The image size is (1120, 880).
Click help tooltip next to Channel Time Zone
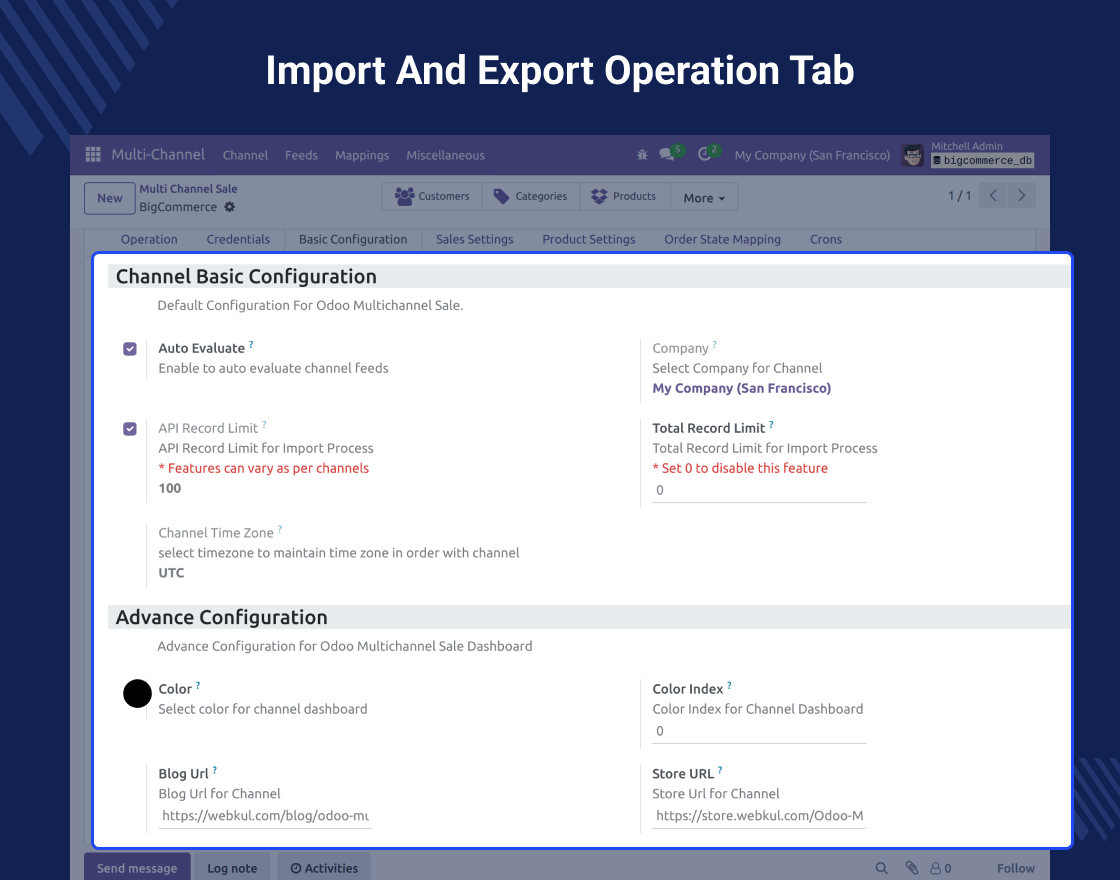[280, 529]
